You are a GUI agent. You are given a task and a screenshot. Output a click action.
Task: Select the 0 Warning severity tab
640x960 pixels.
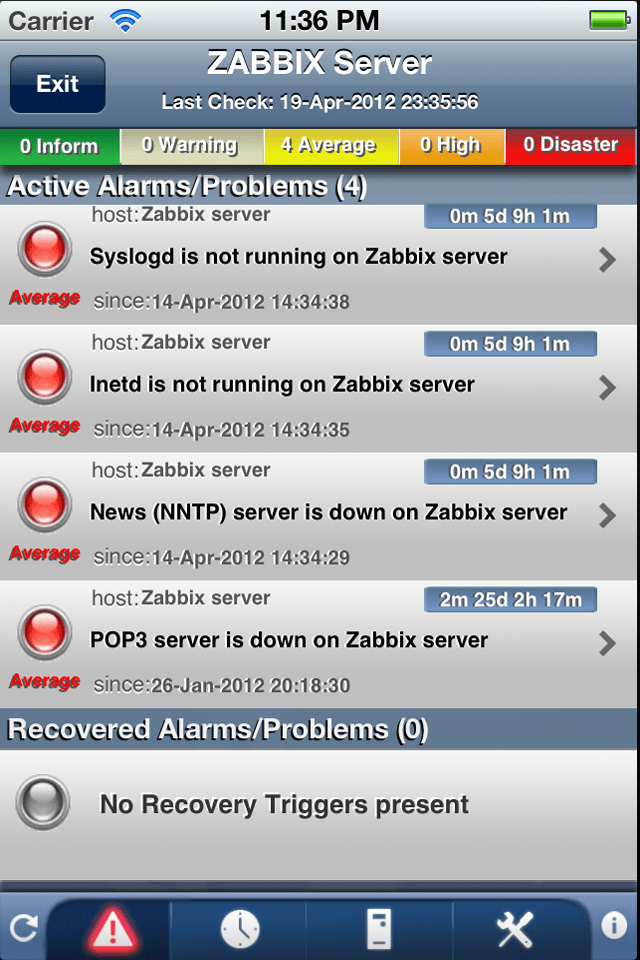point(192,146)
